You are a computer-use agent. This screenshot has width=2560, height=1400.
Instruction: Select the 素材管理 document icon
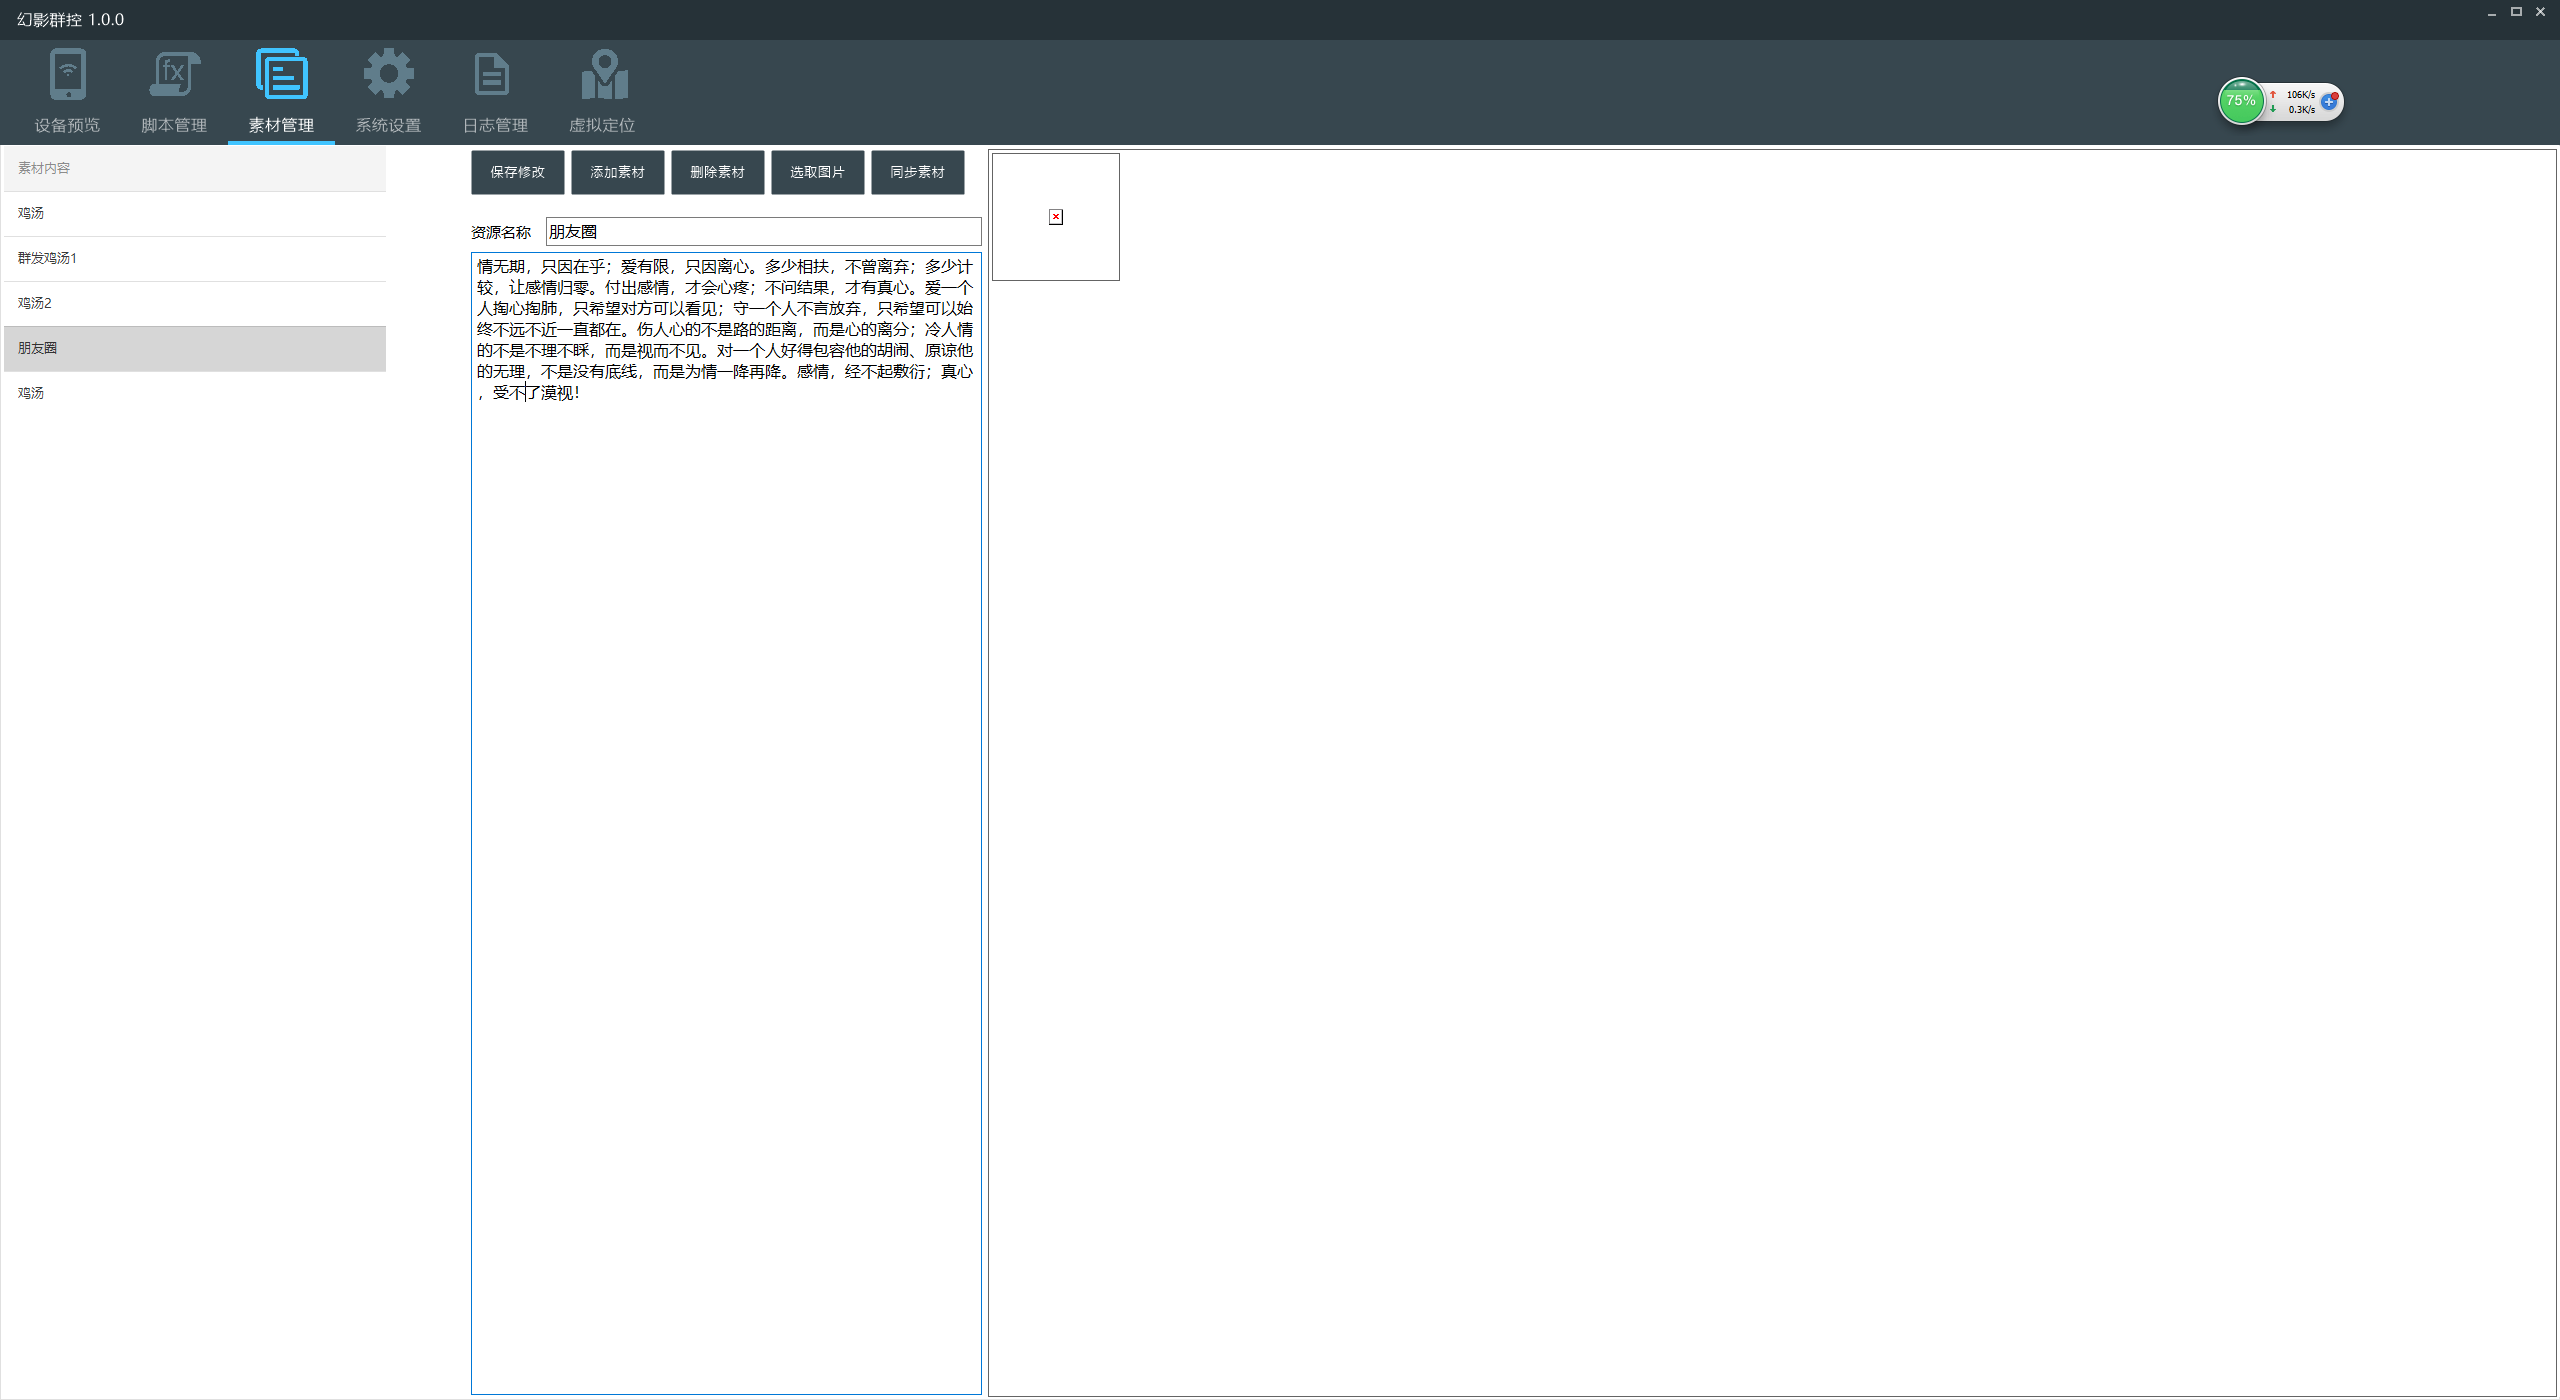[281, 75]
